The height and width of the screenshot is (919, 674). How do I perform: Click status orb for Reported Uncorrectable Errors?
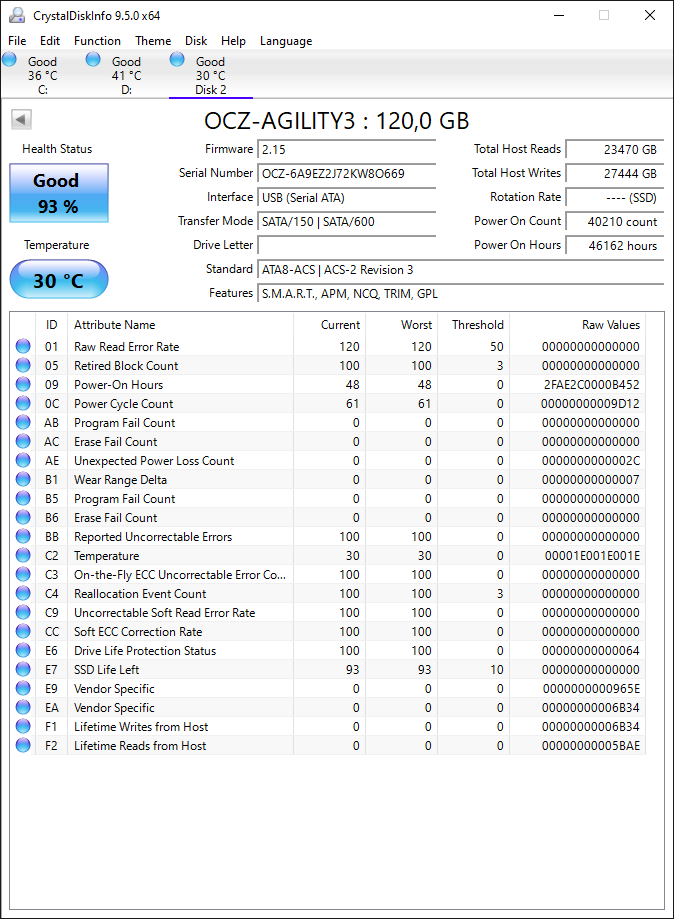tap(23, 536)
